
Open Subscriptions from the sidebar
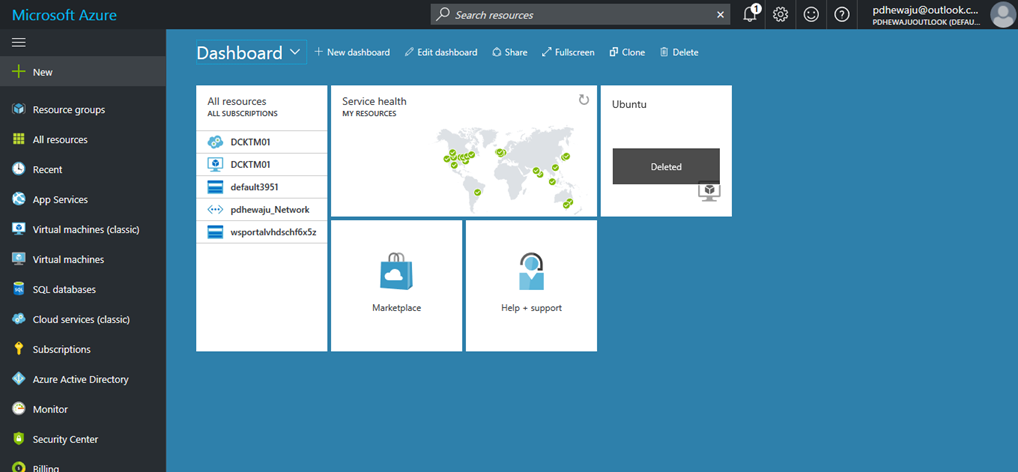pos(83,349)
